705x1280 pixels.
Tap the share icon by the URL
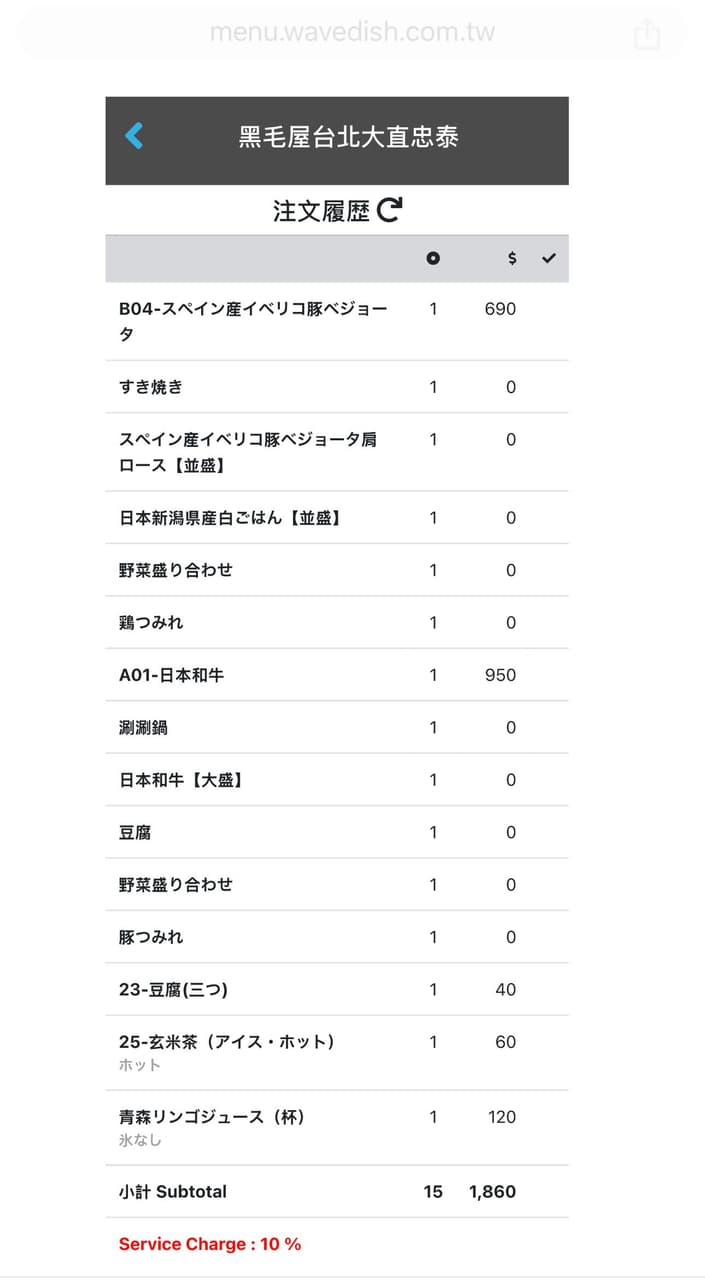(647, 34)
